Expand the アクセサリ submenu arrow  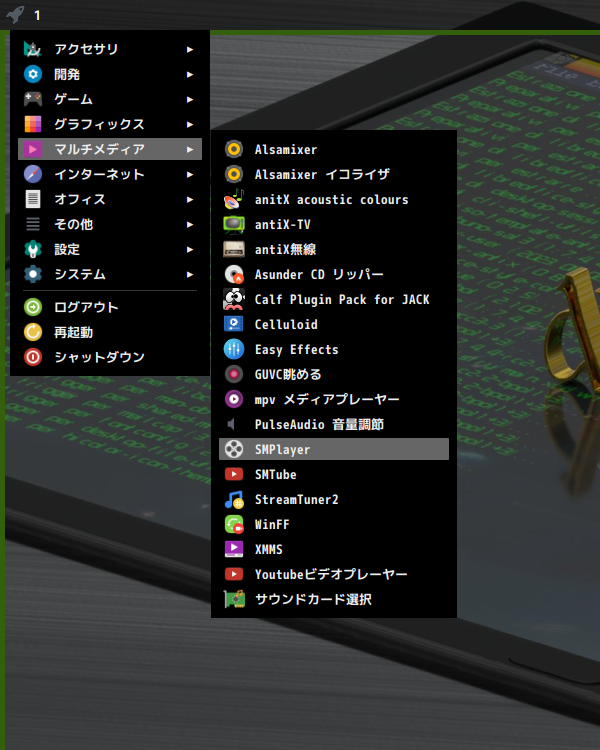pyautogui.click(x=190, y=49)
